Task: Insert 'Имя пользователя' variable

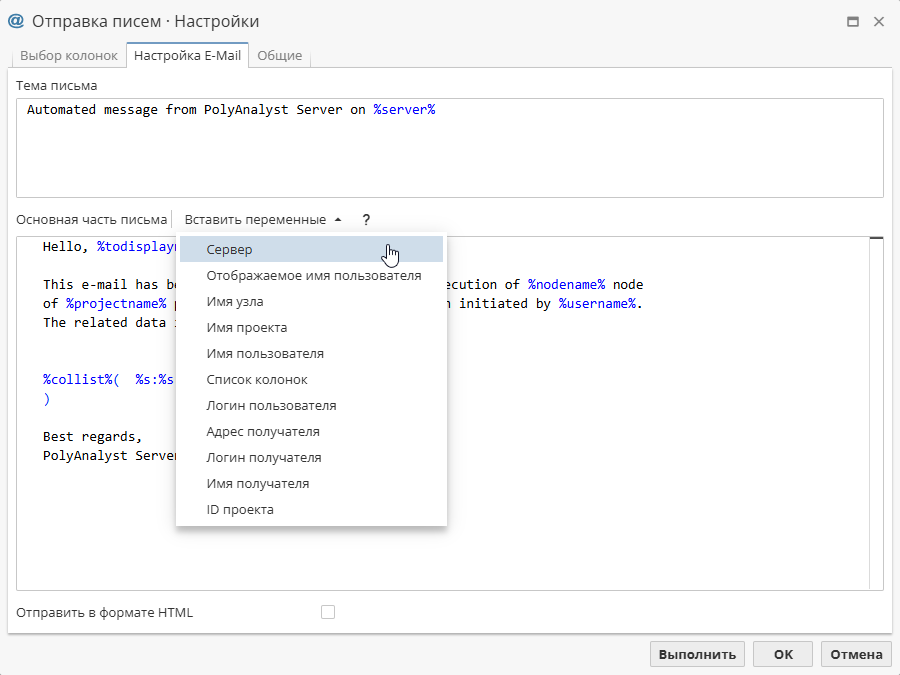Action: click(x=311, y=354)
